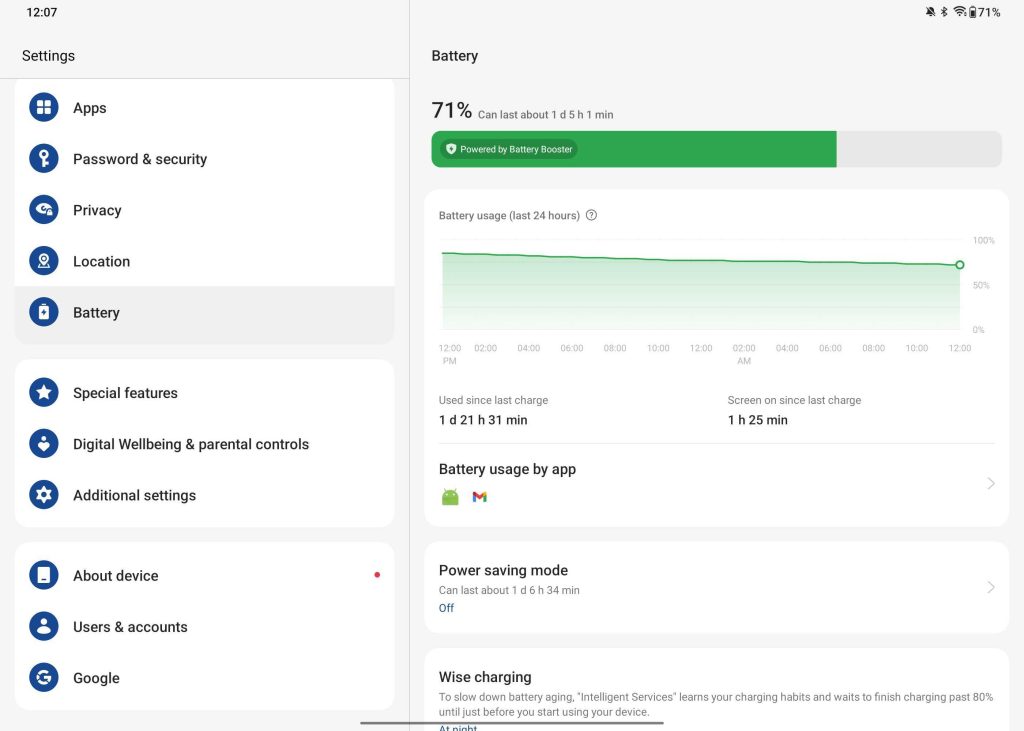Click the 71% battery level bar
Screen dimensions: 1024x731
pos(715,149)
